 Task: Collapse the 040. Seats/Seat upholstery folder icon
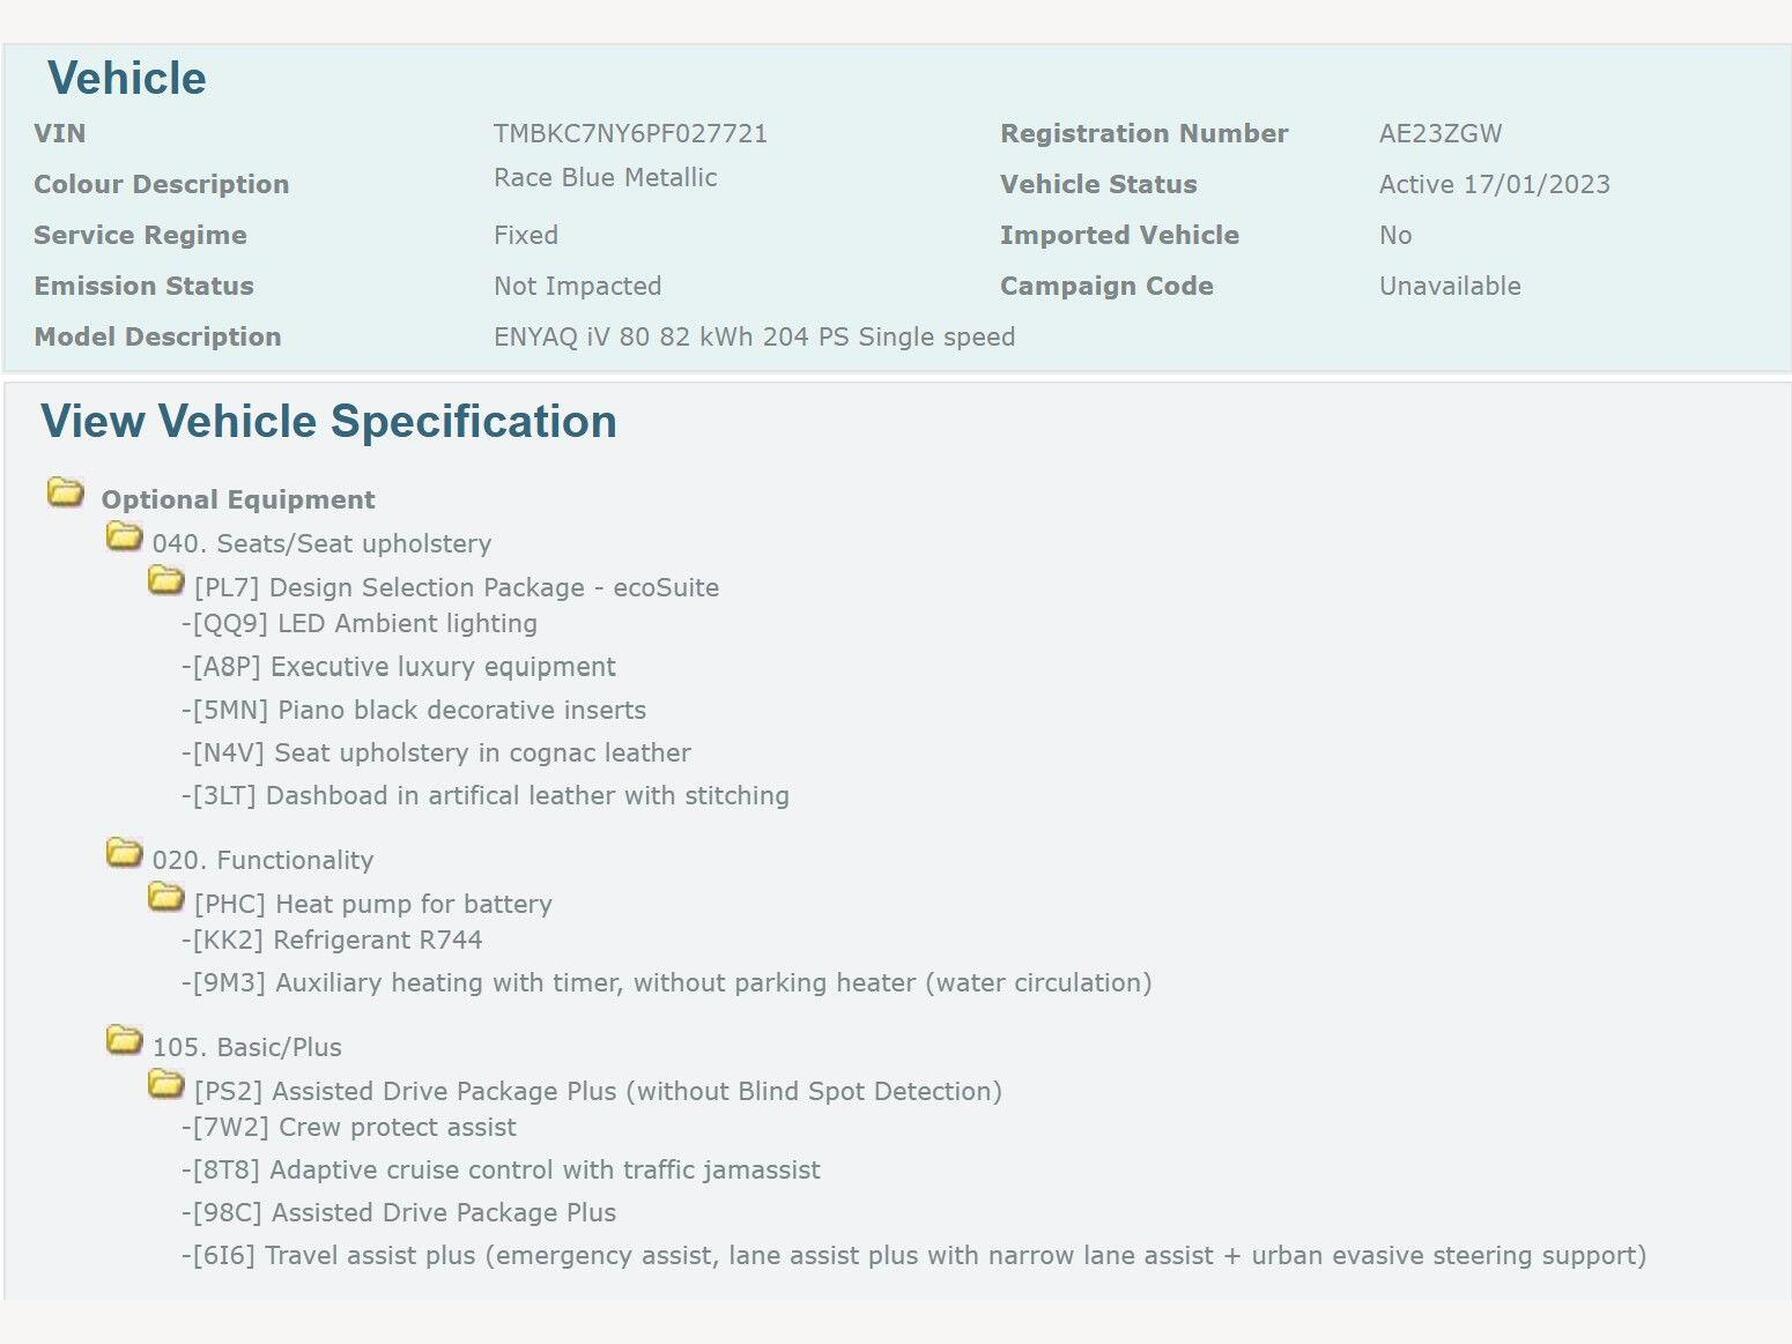pos(124,537)
